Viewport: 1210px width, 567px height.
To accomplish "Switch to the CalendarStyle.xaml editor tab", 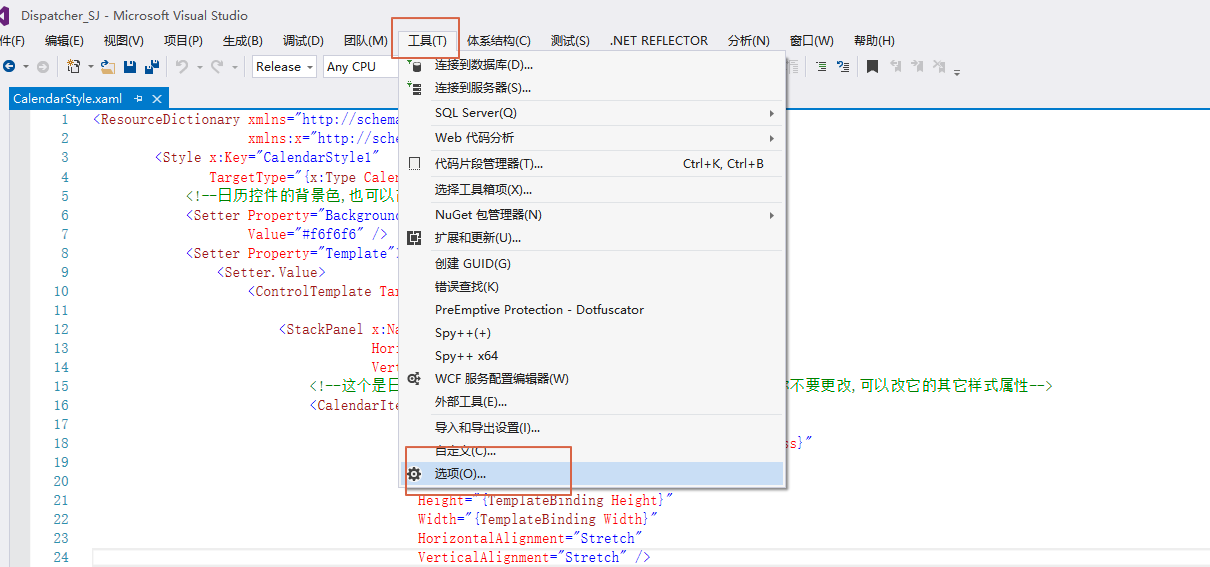I will click(x=67, y=99).
